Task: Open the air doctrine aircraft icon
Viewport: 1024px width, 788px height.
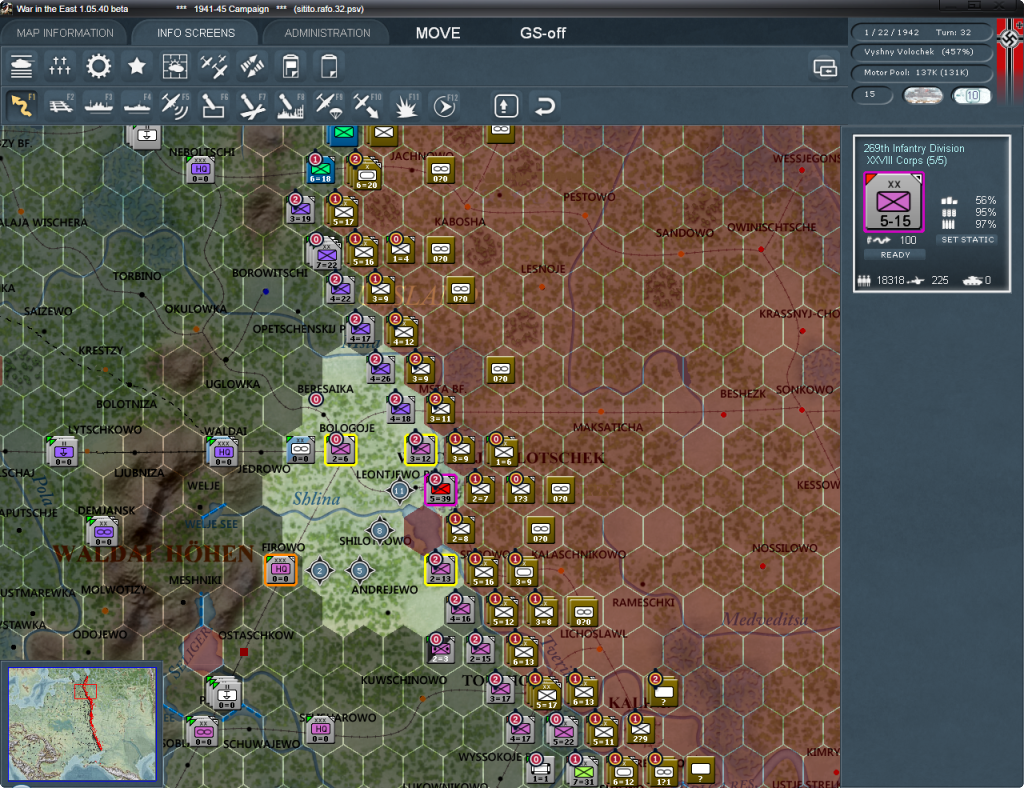Action: tap(214, 66)
